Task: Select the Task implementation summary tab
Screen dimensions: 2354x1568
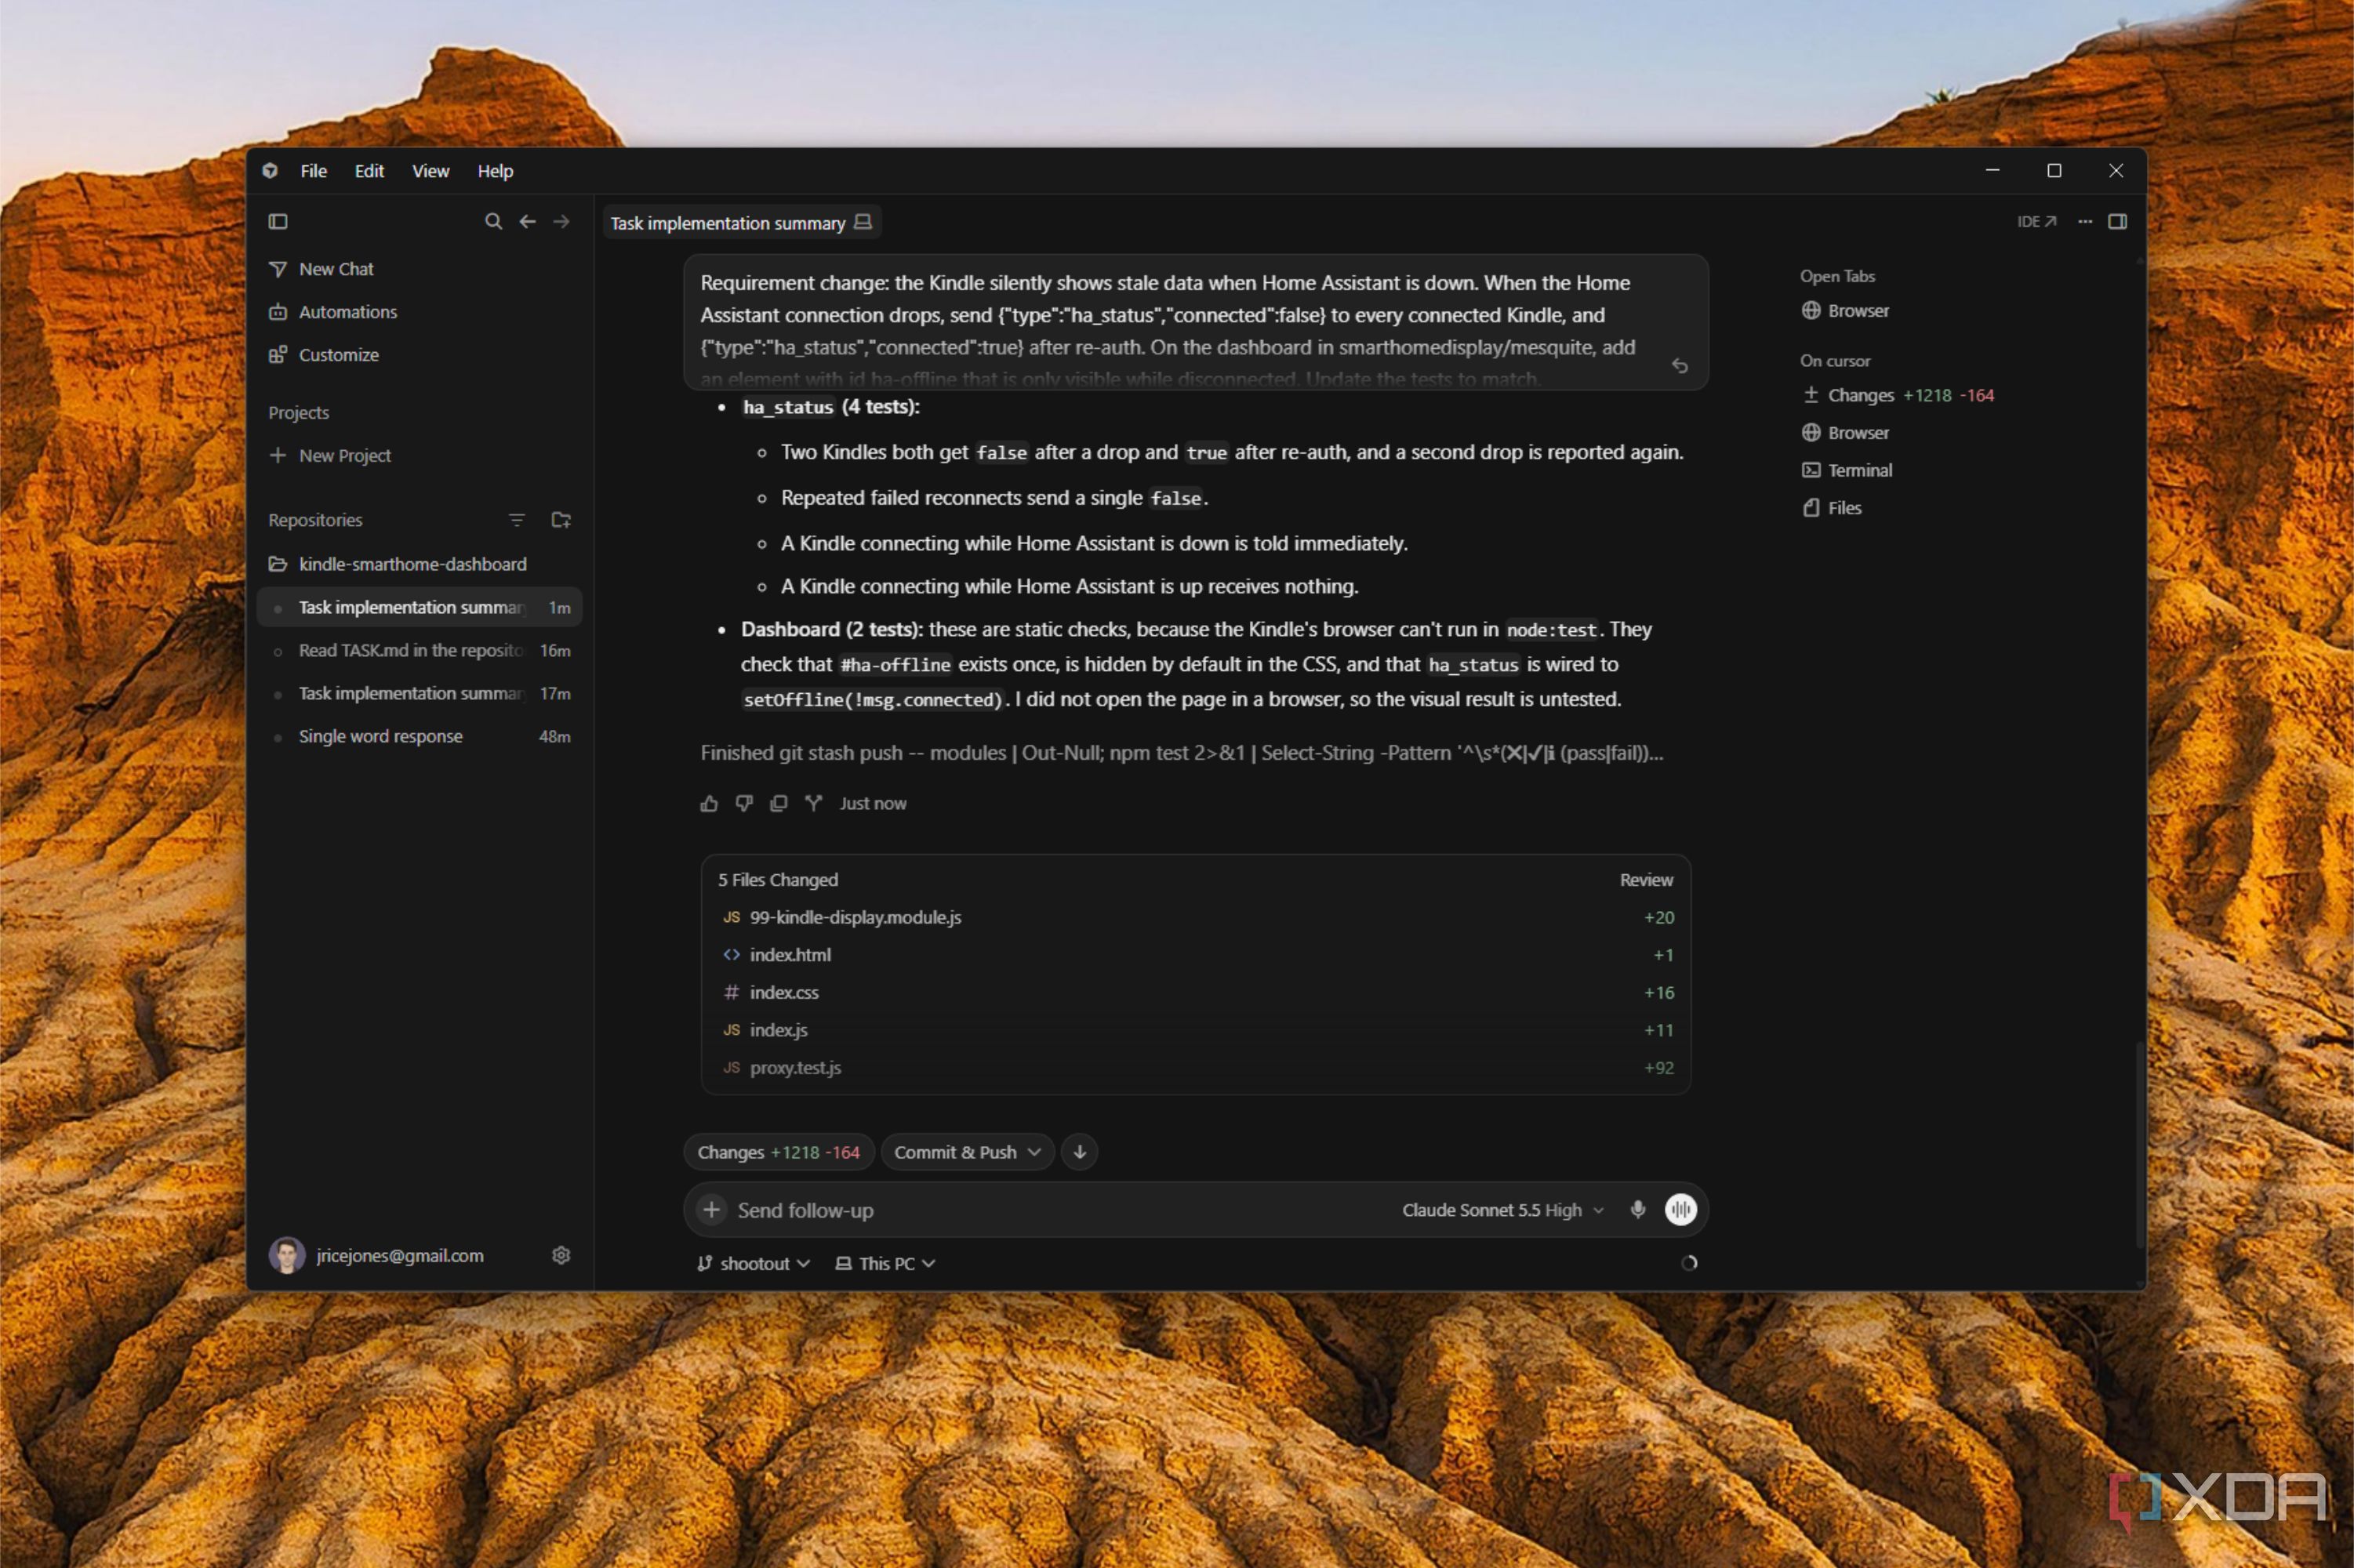Action: coord(741,223)
